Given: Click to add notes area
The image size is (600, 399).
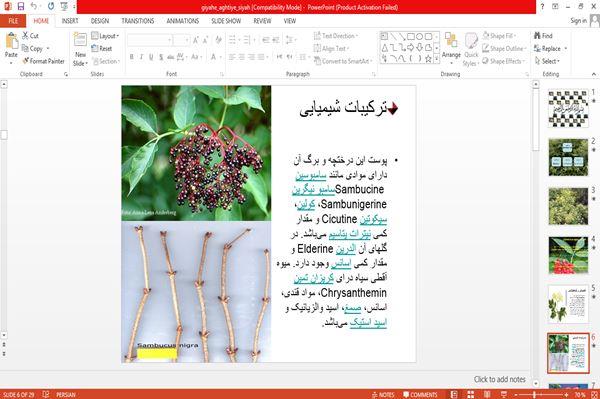Looking at the screenshot, I should tap(499, 379).
